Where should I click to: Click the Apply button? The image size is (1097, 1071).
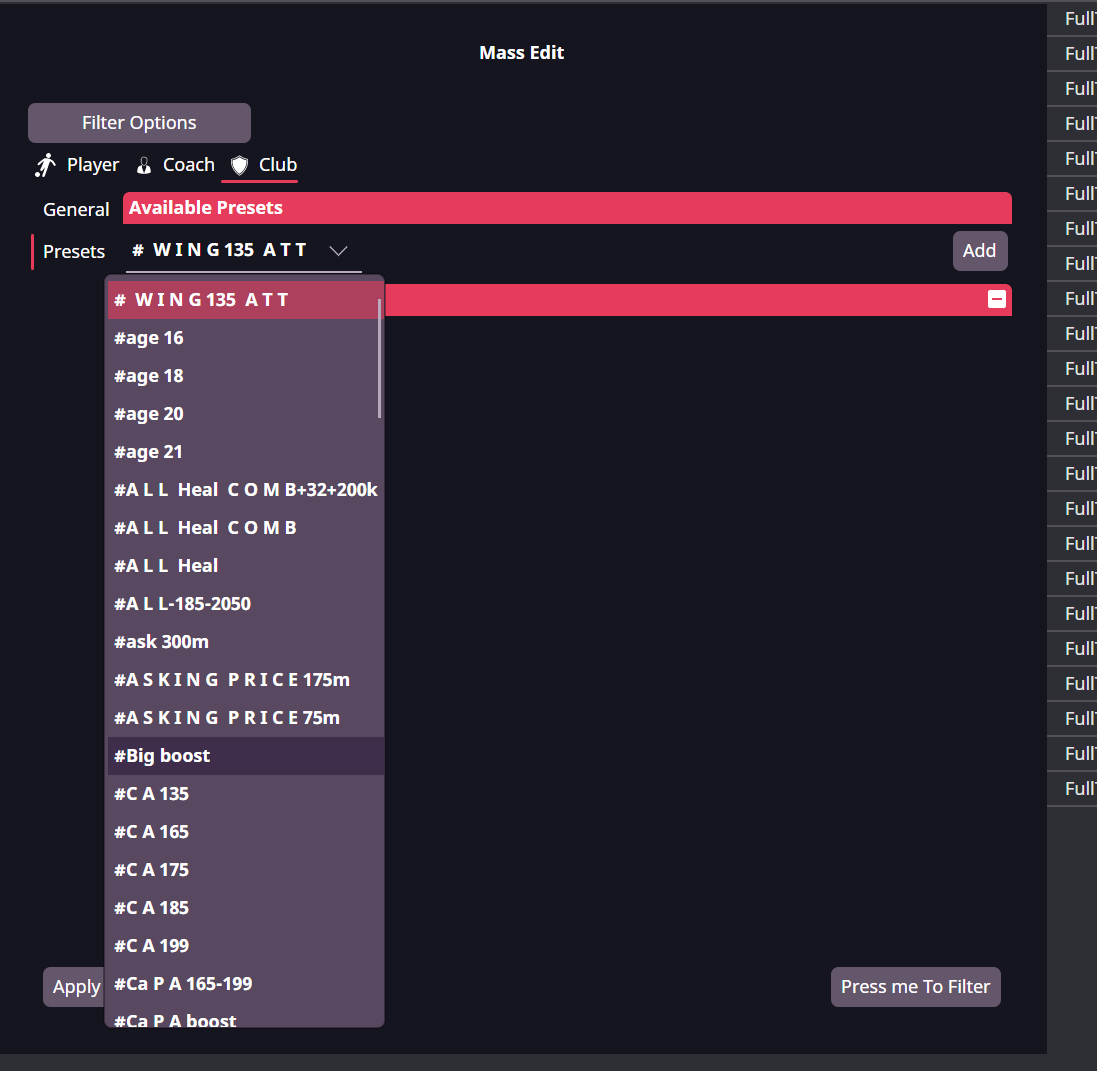[76, 987]
